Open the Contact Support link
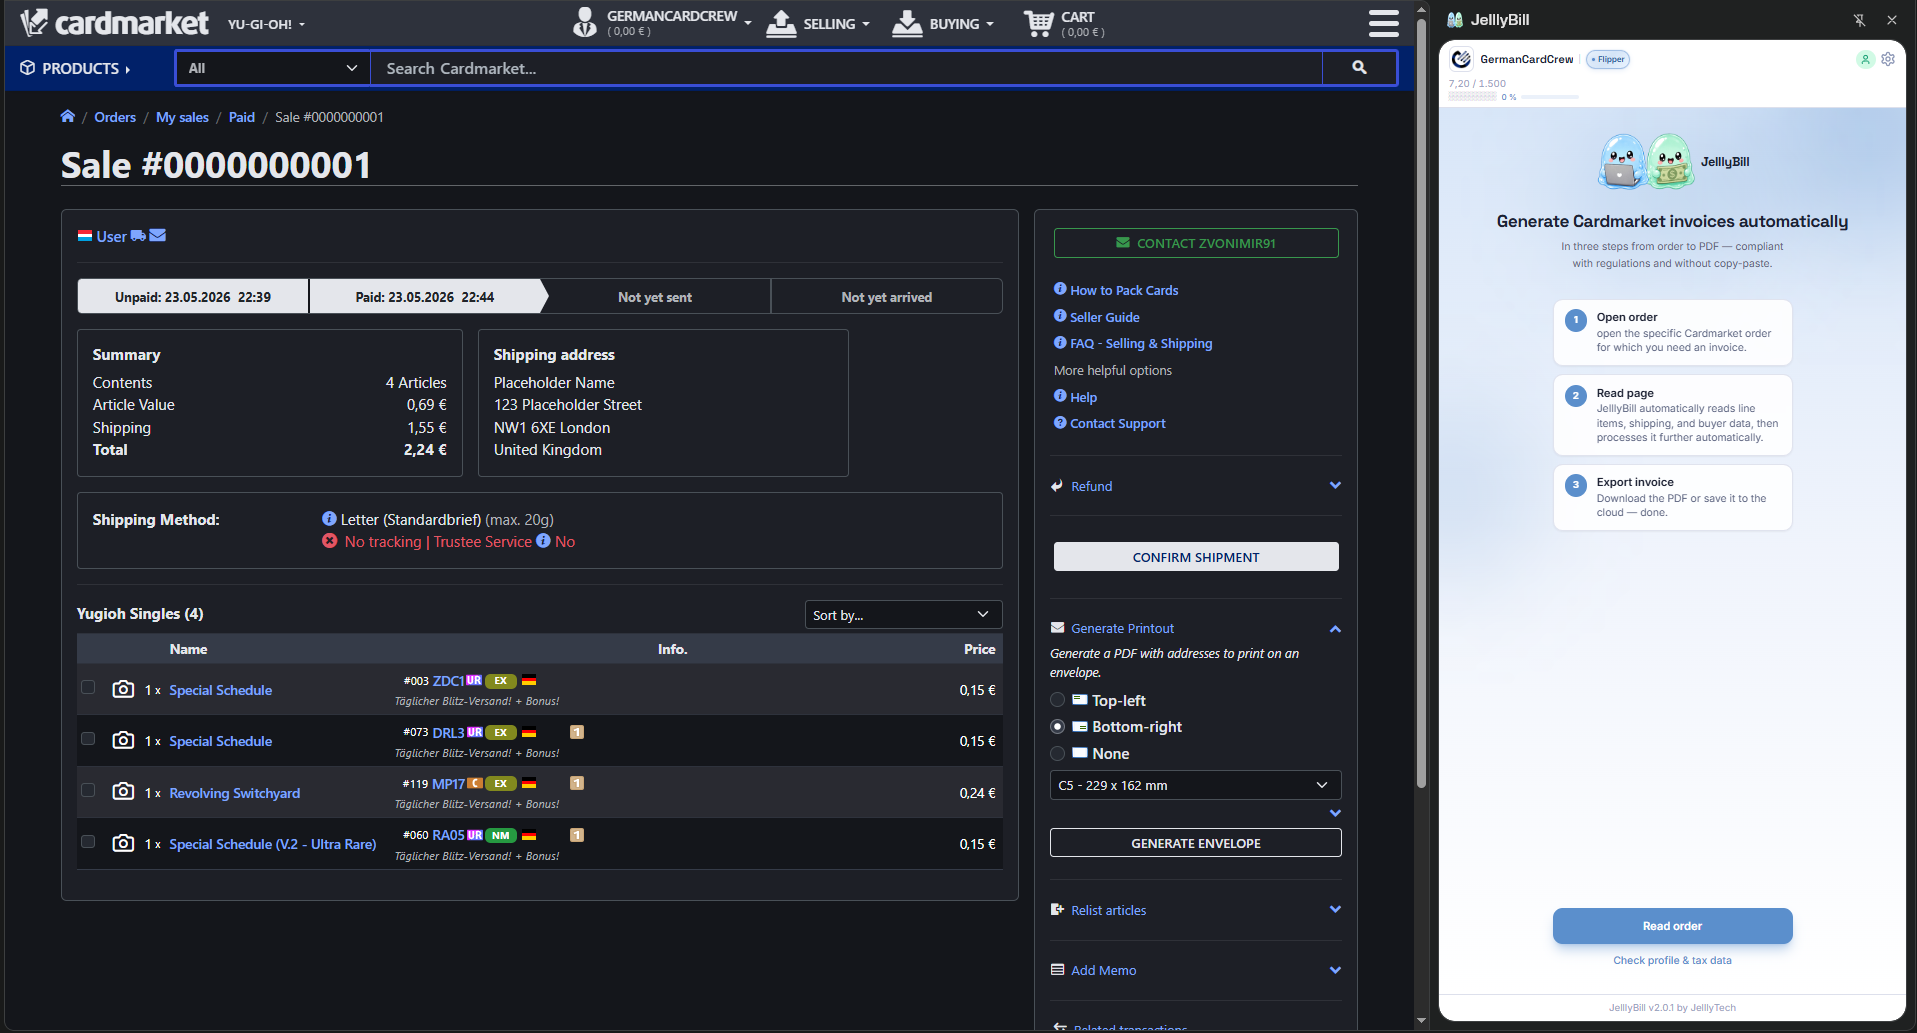 (1118, 423)
